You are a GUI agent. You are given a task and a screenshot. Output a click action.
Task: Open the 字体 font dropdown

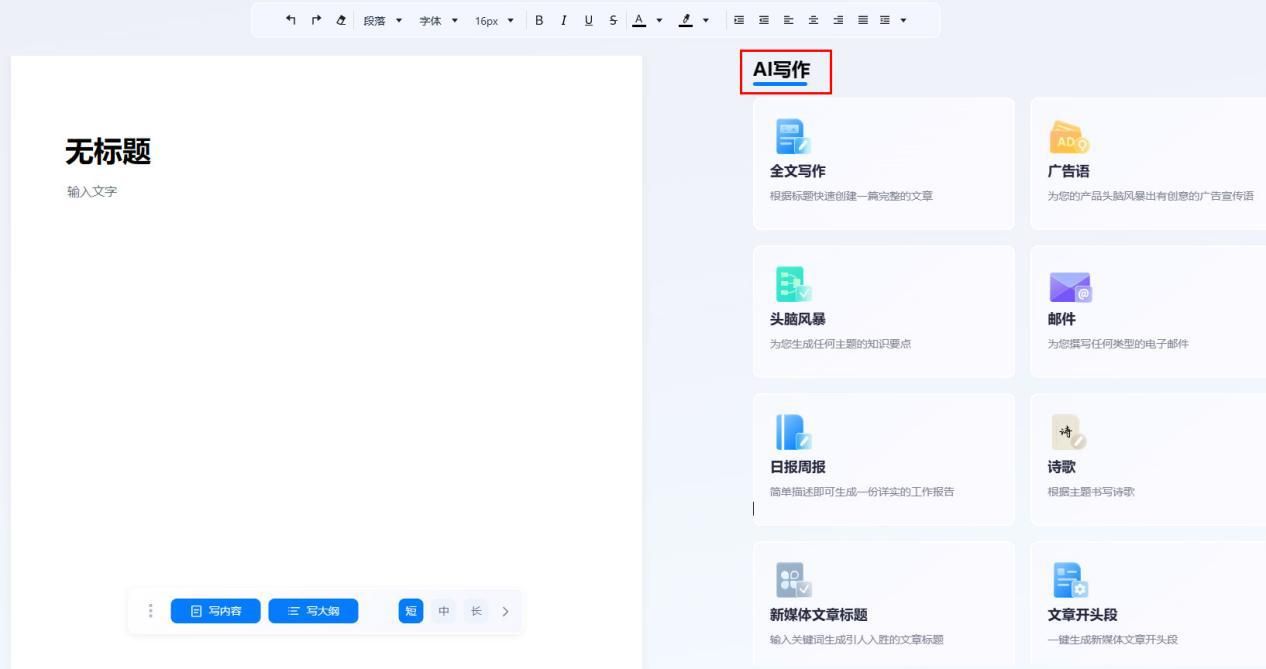pyautogui.click(x=438, y=20)
